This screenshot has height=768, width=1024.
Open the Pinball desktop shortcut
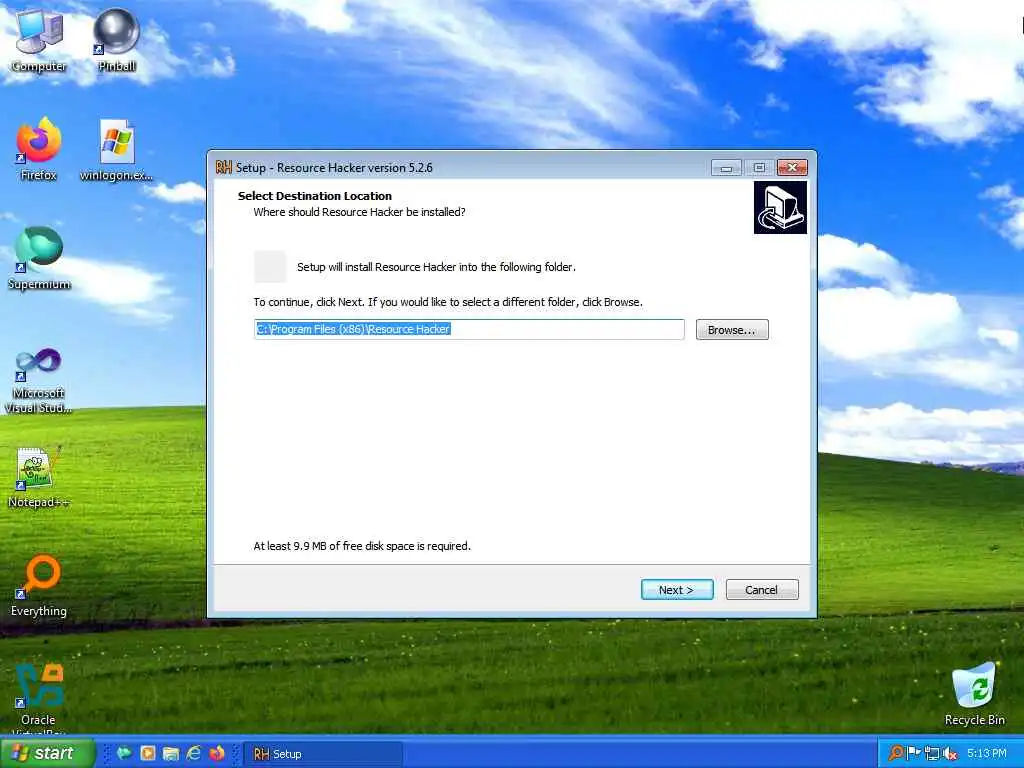click(117, 40)
